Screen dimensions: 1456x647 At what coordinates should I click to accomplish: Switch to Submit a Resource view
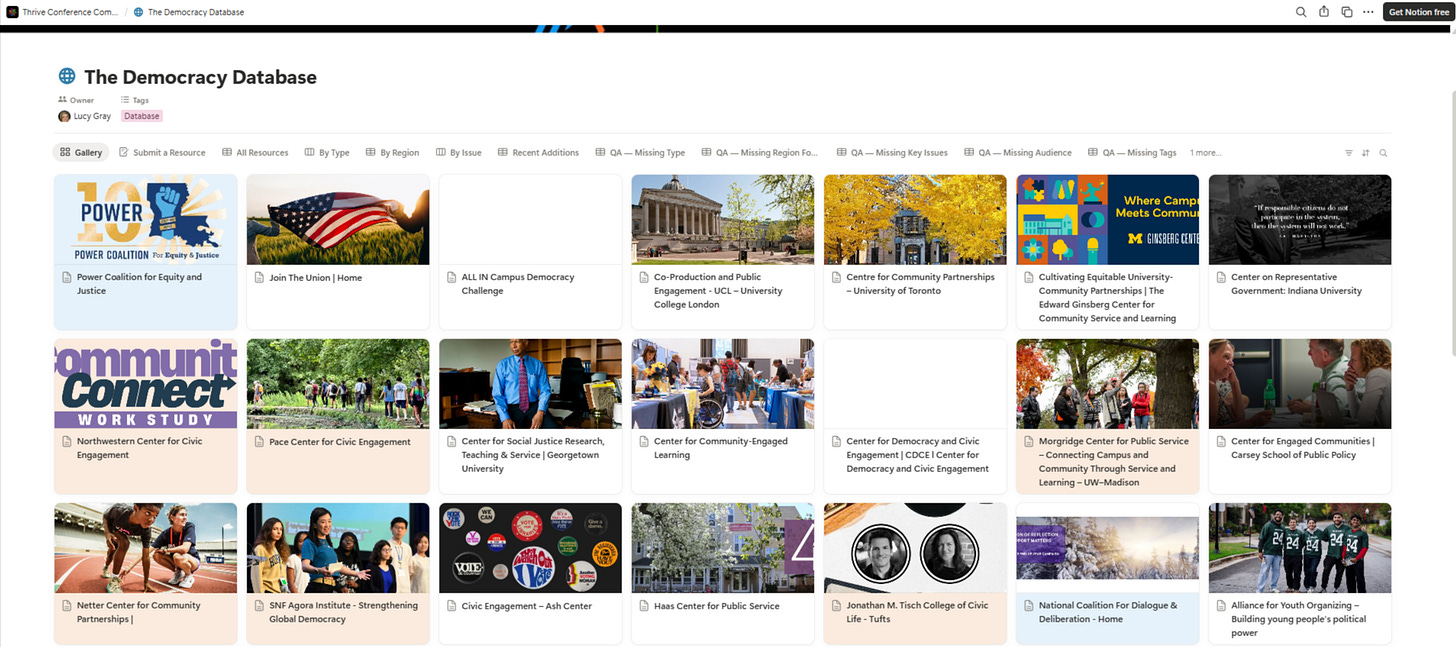162,153
